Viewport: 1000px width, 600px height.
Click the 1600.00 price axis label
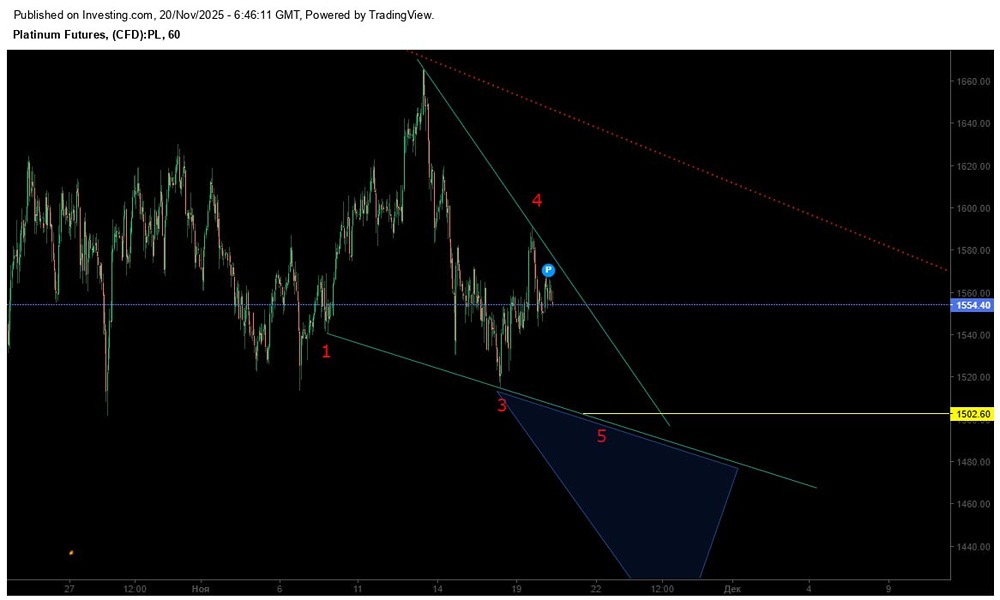(972, 208)
